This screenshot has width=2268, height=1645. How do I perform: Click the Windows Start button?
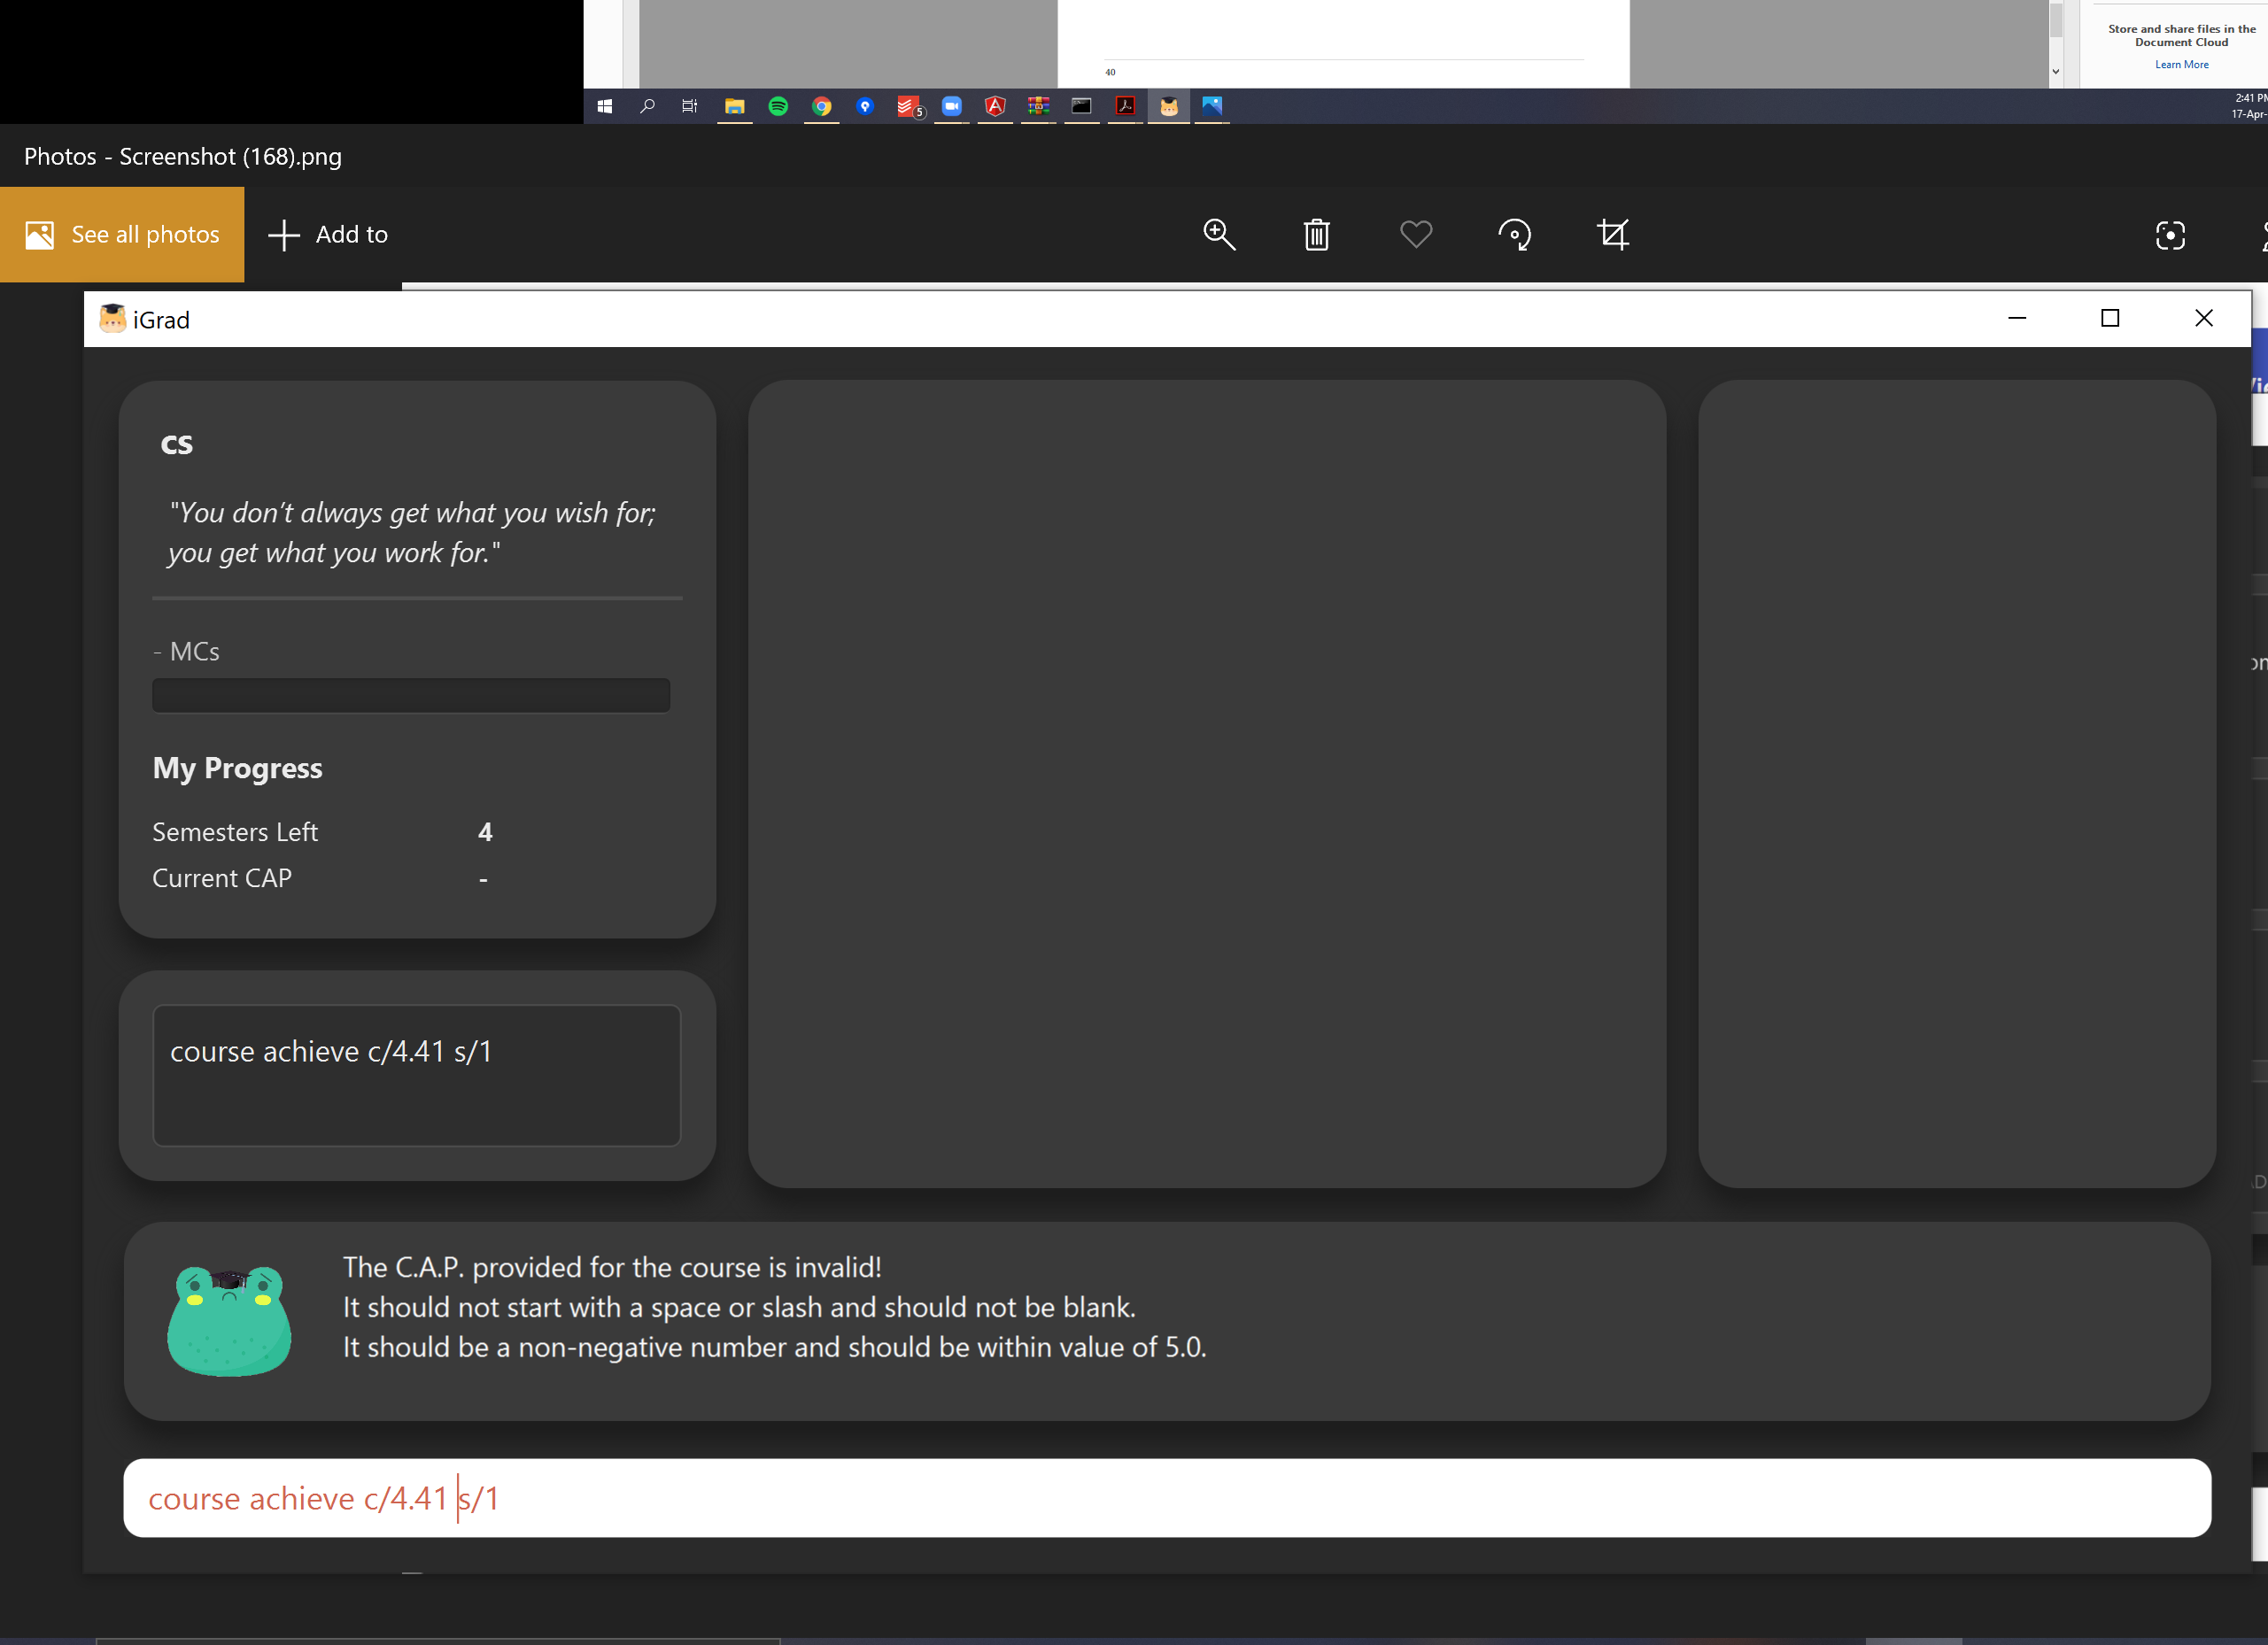coord(604,106)
